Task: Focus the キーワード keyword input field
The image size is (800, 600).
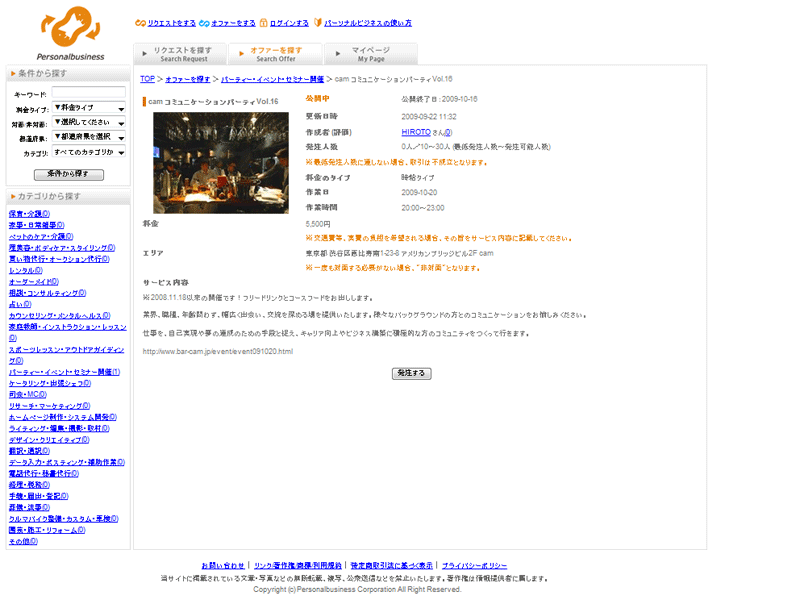Action: (x=89, y=92)
